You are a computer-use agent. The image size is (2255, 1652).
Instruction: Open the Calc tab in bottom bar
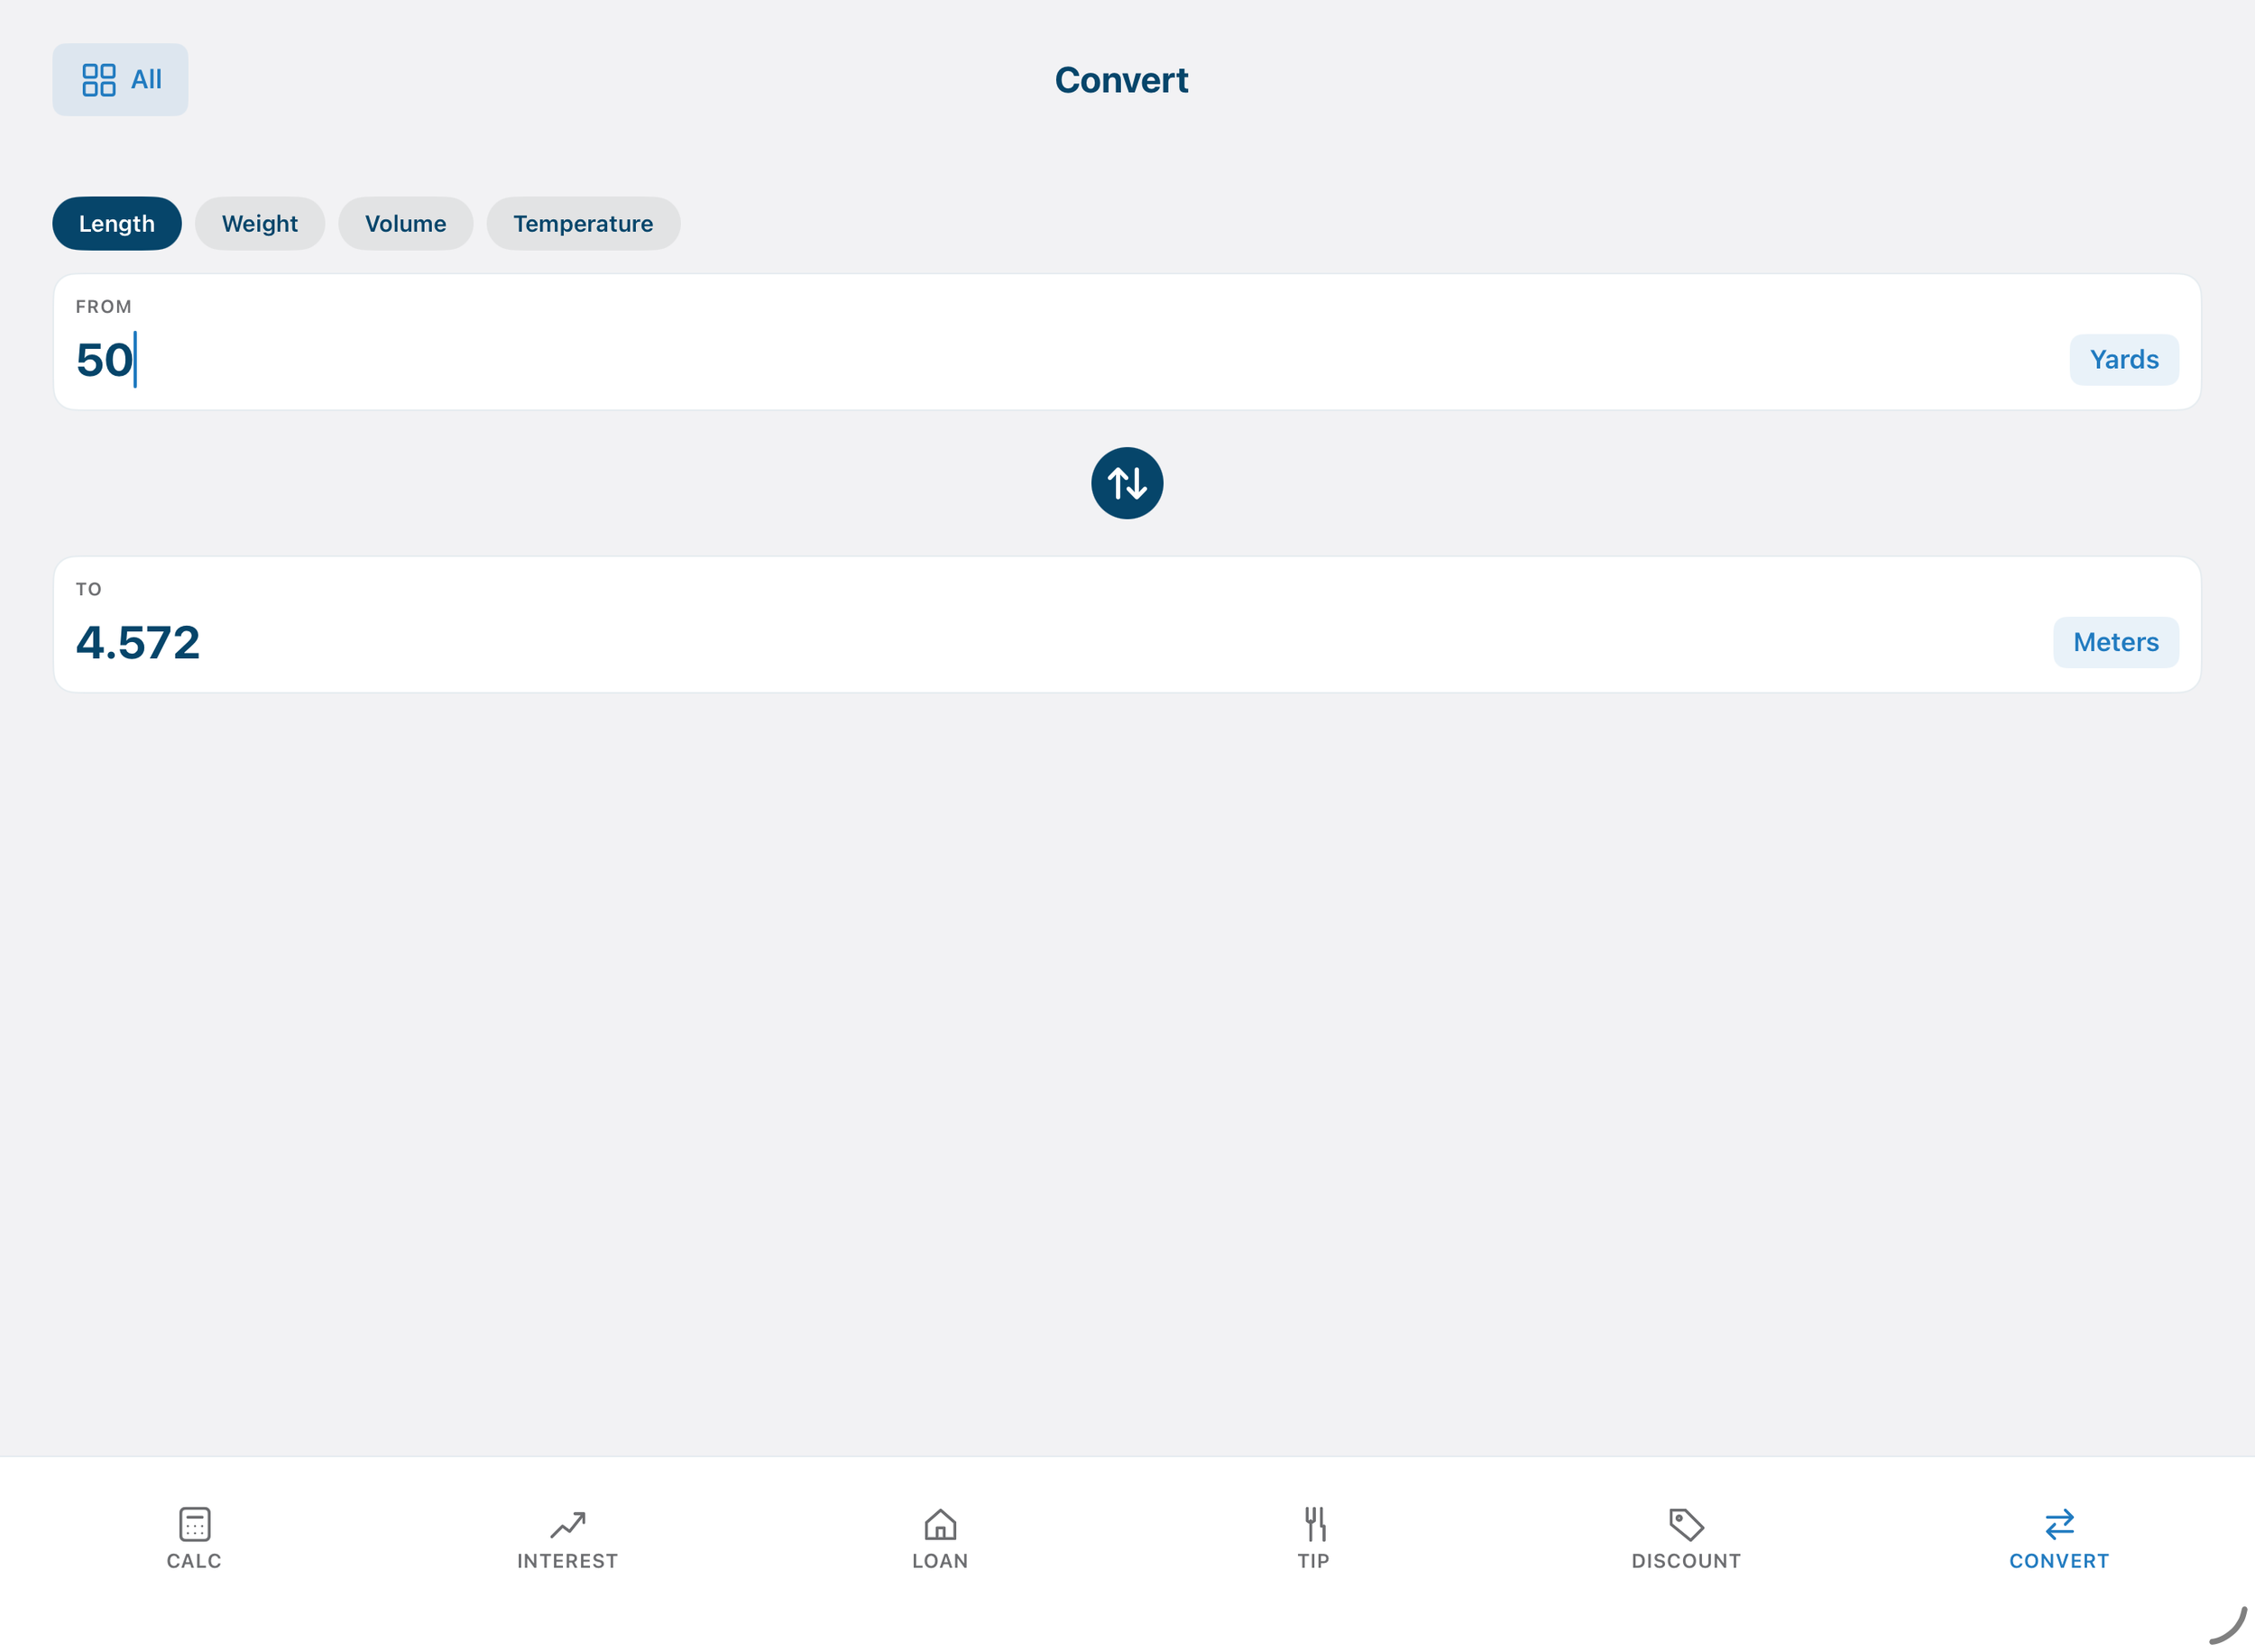pyautogui.click(x=194, y=1539)
